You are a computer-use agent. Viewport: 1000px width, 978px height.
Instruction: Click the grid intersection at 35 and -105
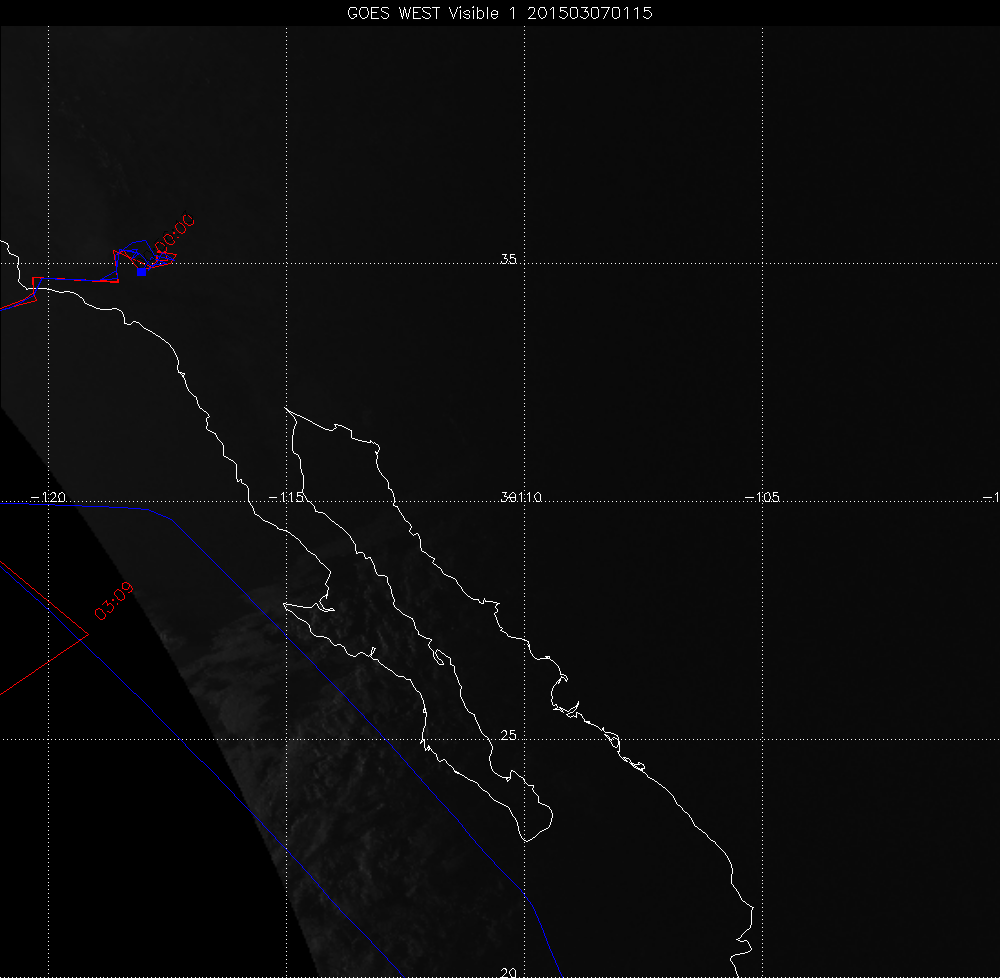click(x=764, y=264)
